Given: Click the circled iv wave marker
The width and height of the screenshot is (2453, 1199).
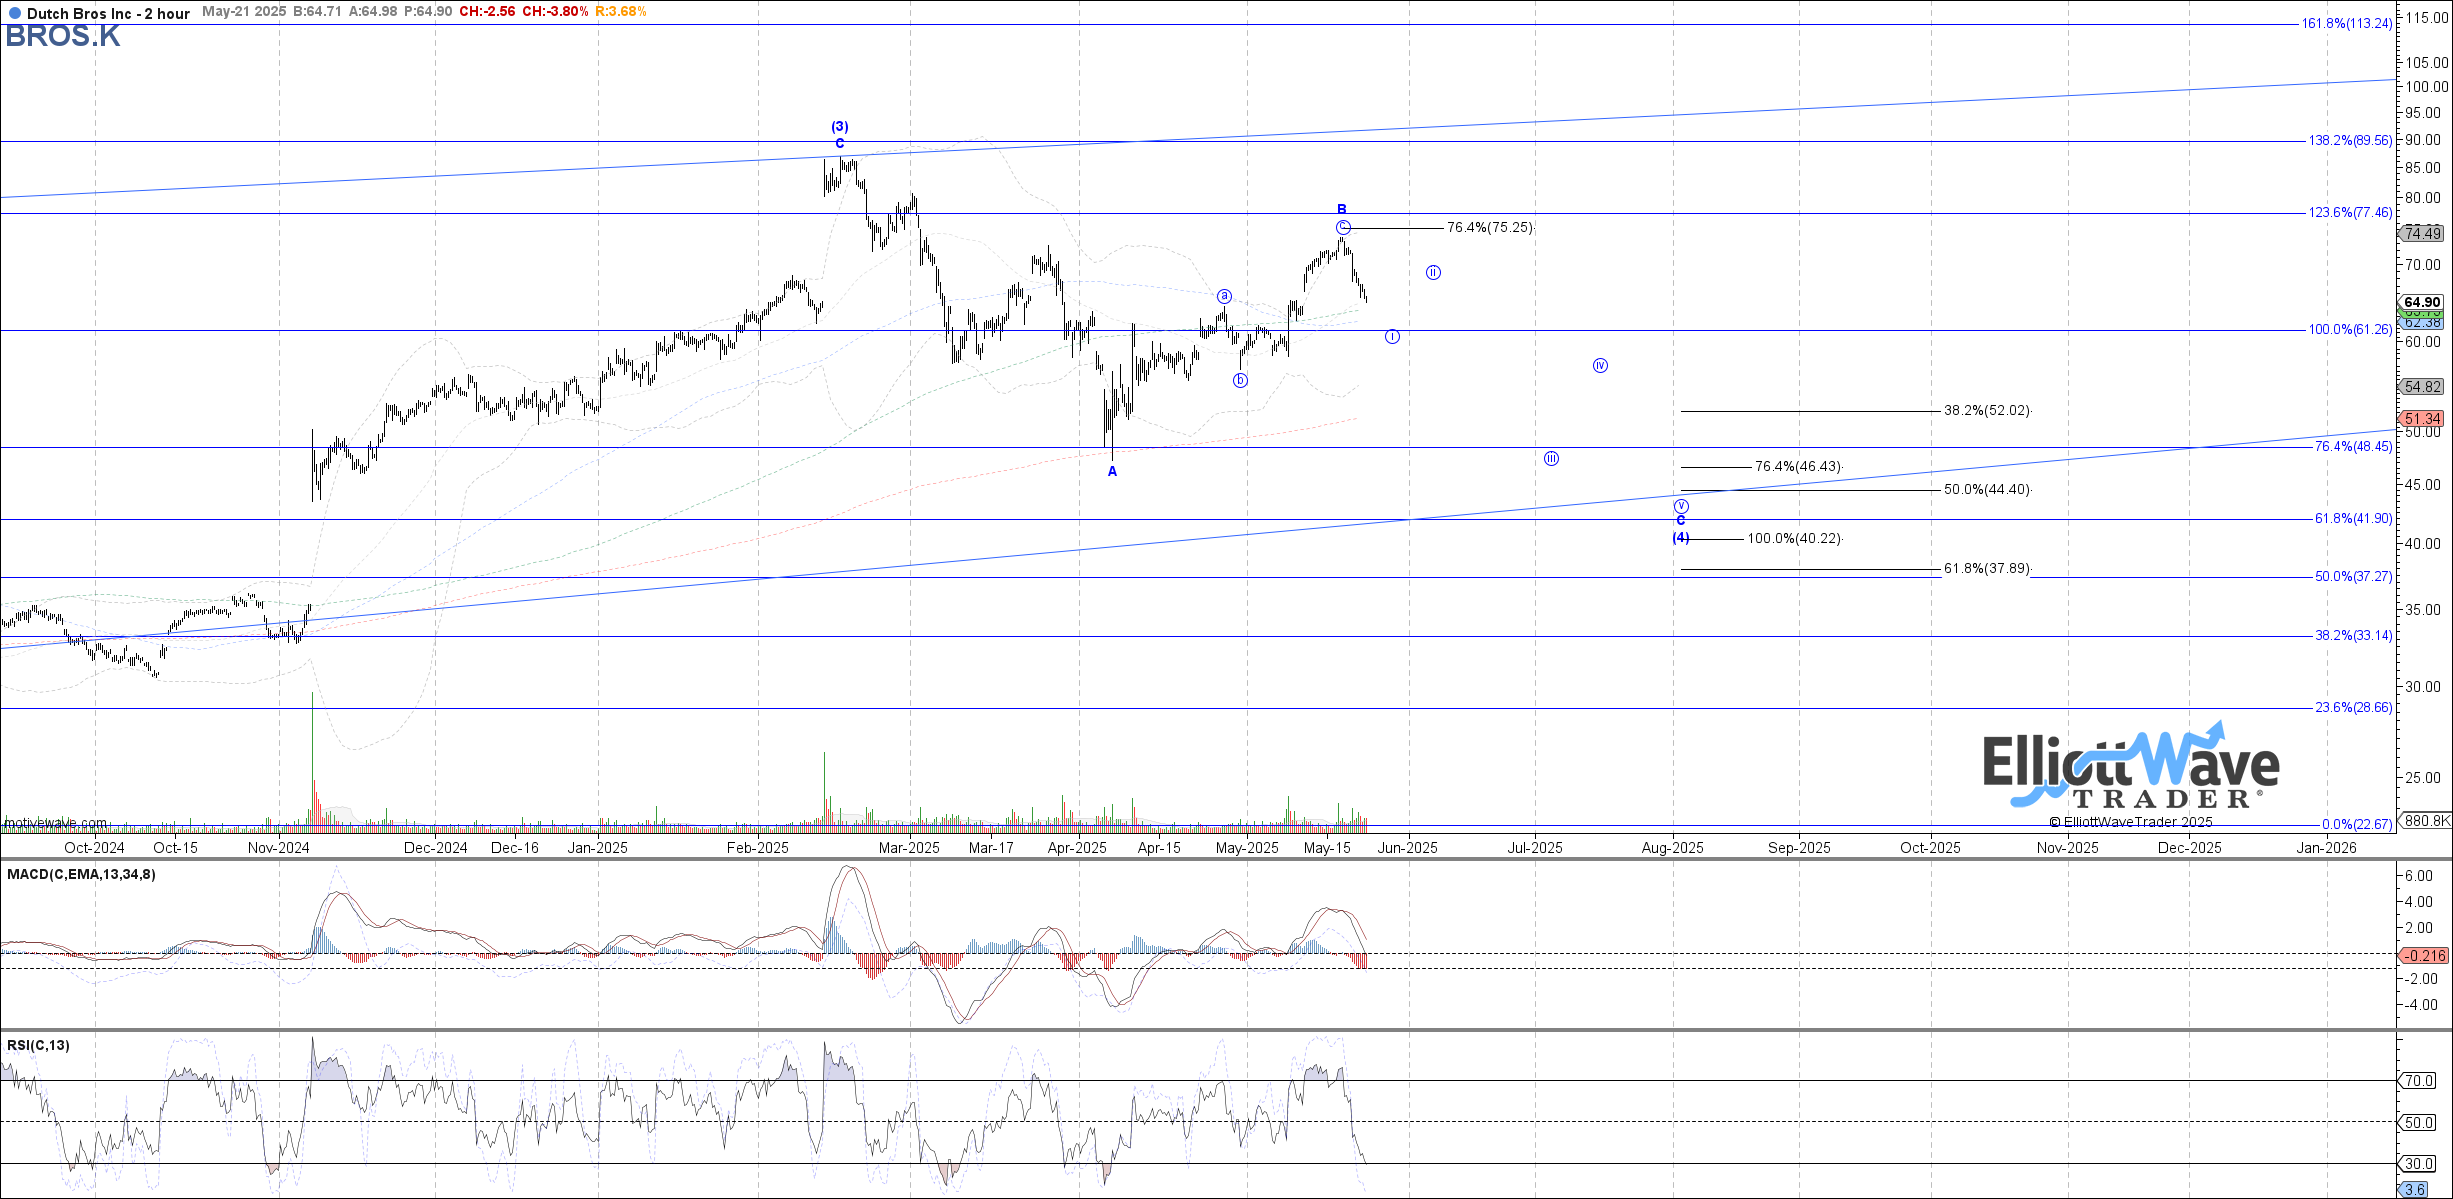Looking at the screenshot, I should (1600, 365).
